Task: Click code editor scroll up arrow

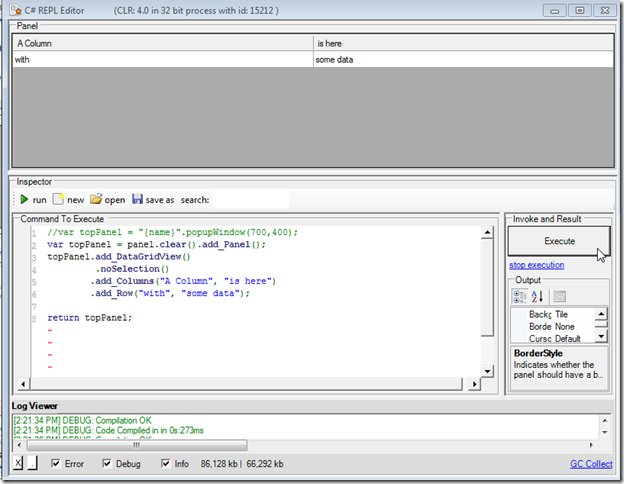Action: (x=488, y=232)
